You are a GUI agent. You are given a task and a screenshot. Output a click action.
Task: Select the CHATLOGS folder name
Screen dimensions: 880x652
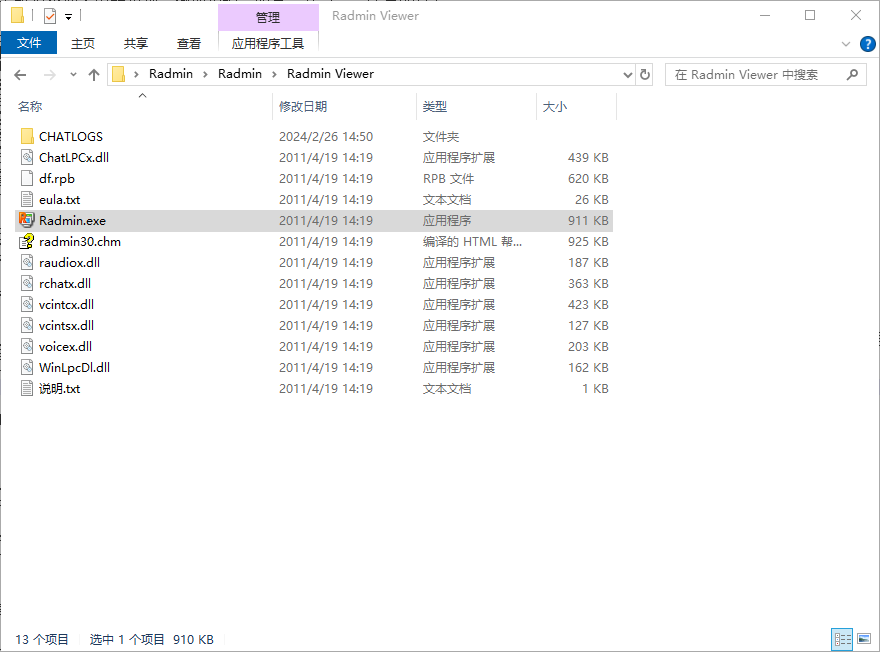click(x=71, y=136)
